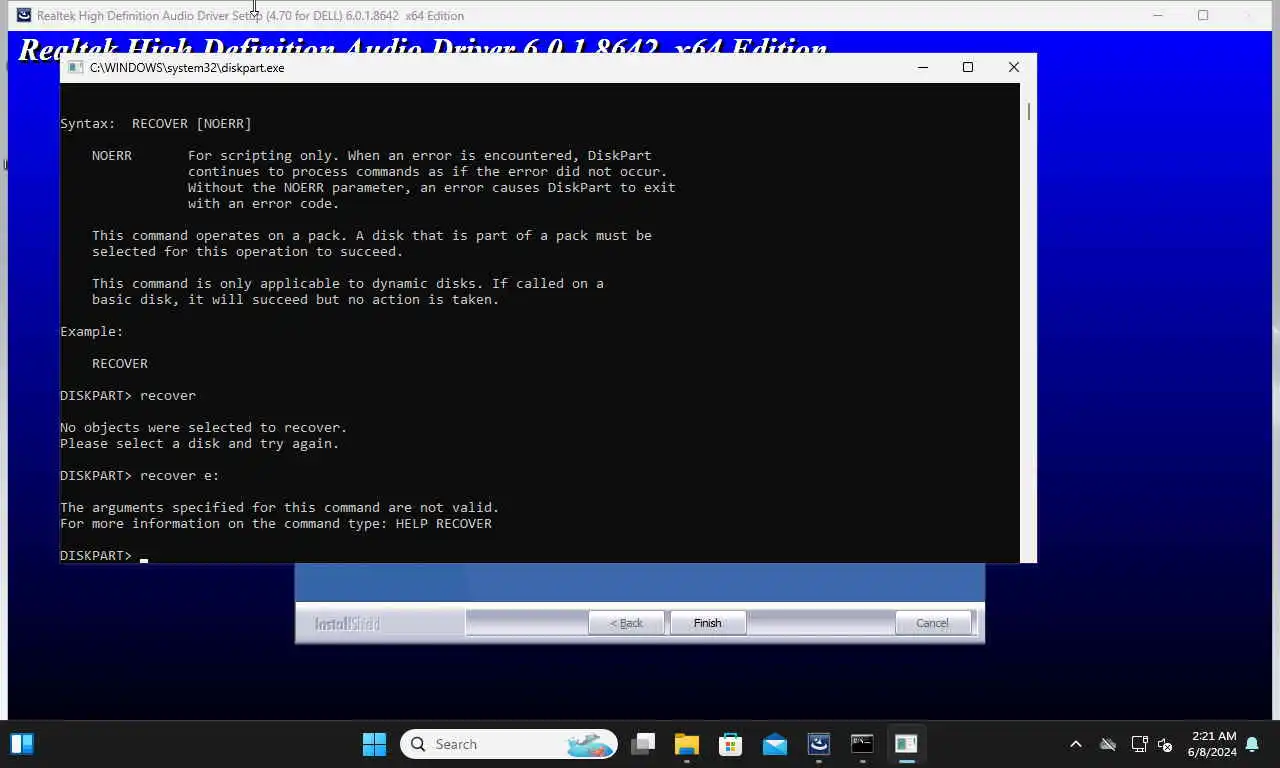Image resolution: width=1280 pixels, height=768 pixels.
Task: Open the network status tray icon
Action: point(1139,744)
